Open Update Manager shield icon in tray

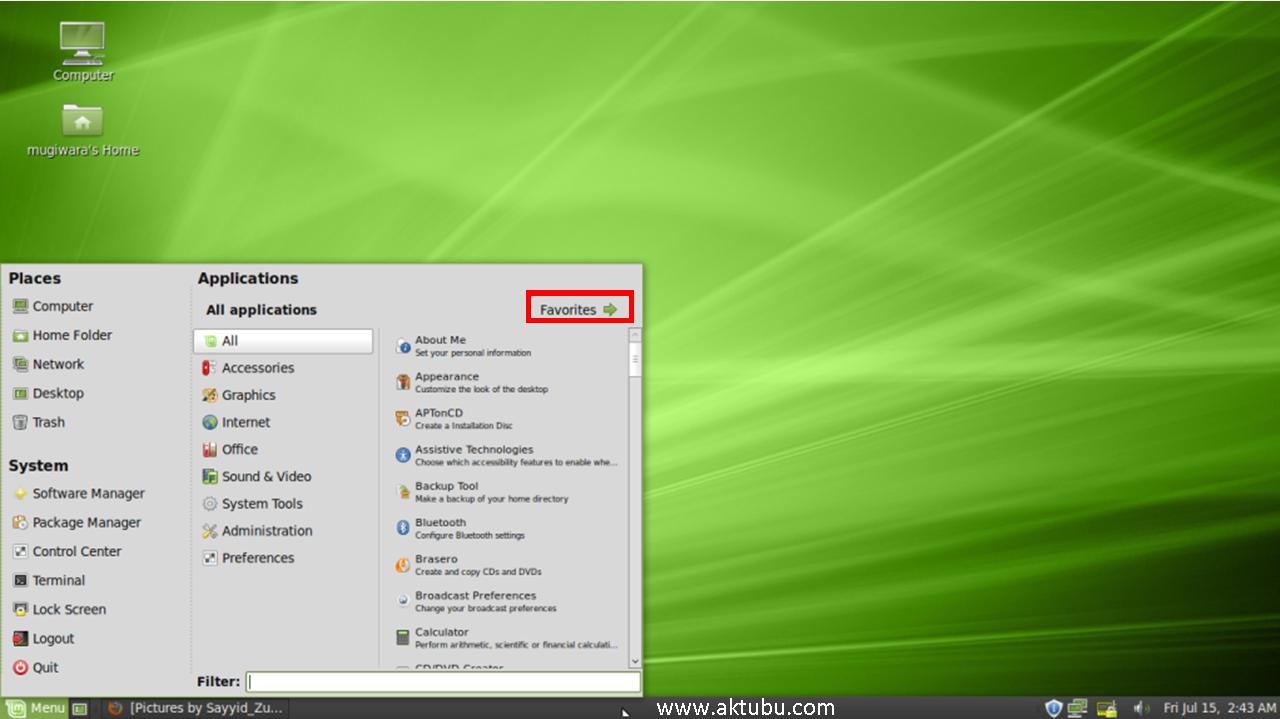click(x=1053, y=707)
